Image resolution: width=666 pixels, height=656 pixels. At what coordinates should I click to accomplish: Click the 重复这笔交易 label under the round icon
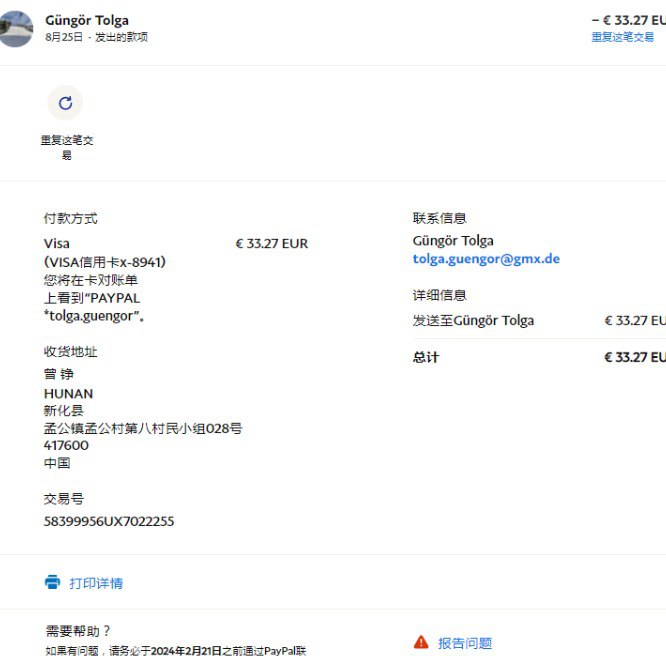tap(66, 147)
